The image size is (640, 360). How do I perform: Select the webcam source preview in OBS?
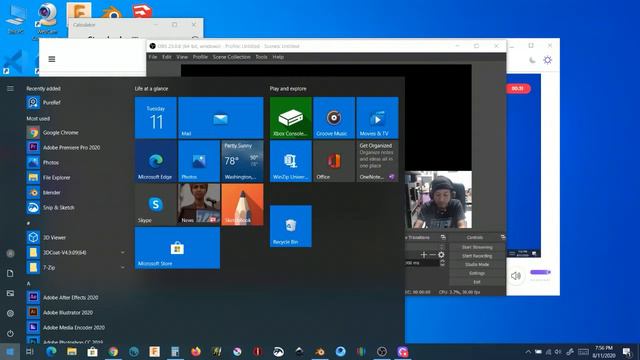pos(438,200)
